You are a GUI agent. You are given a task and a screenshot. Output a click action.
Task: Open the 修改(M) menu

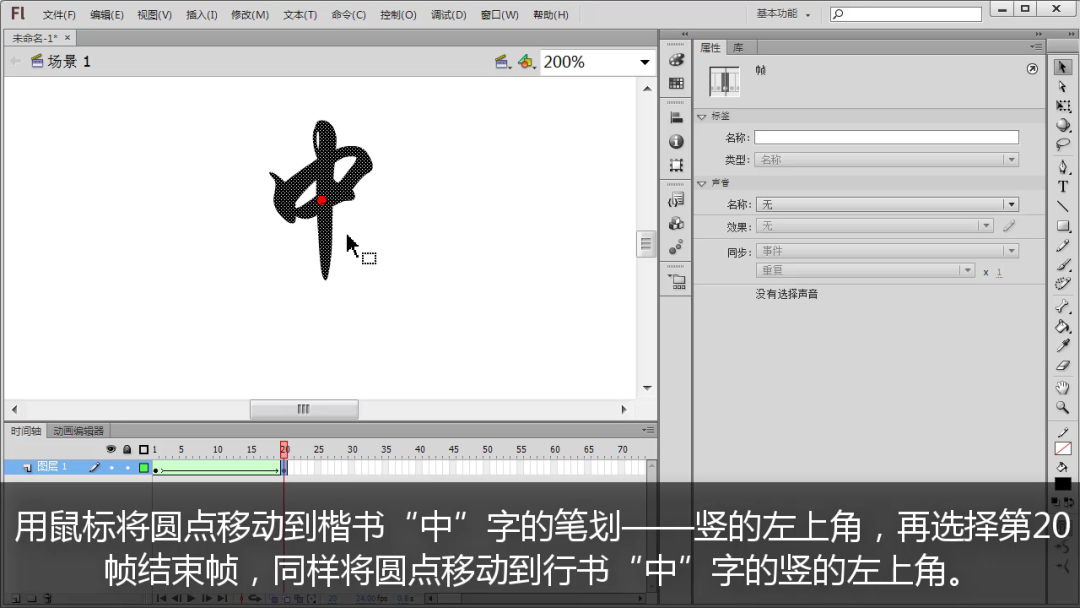pos(249,15)
